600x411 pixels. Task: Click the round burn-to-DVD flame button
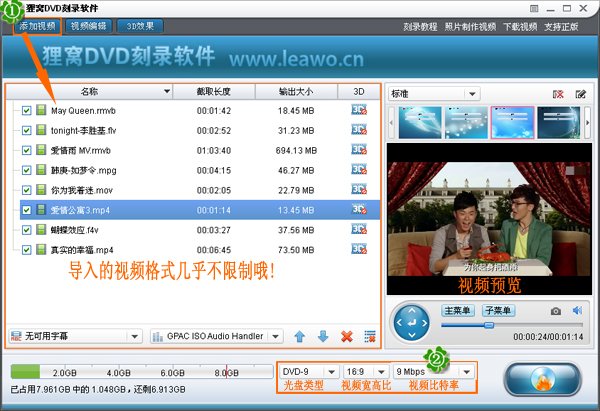[543, 379]
